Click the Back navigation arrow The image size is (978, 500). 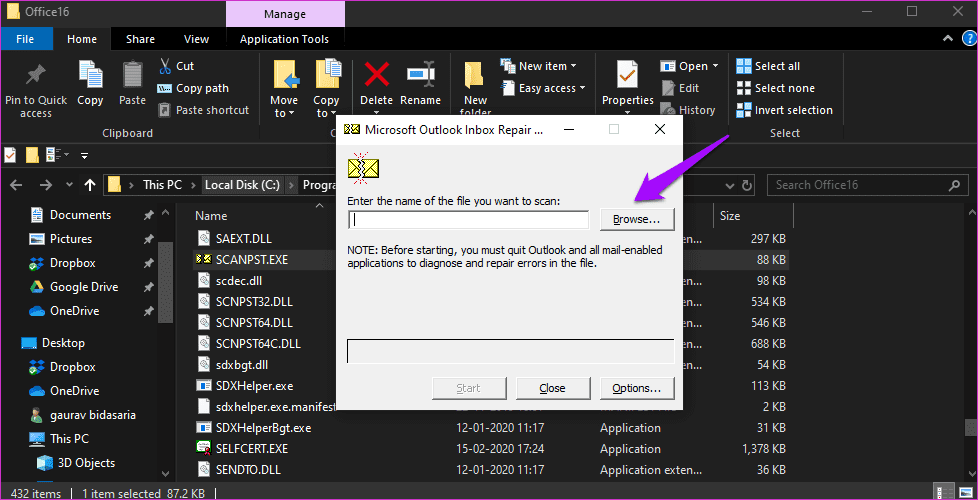pyautogui.click(x=17, y=185)
